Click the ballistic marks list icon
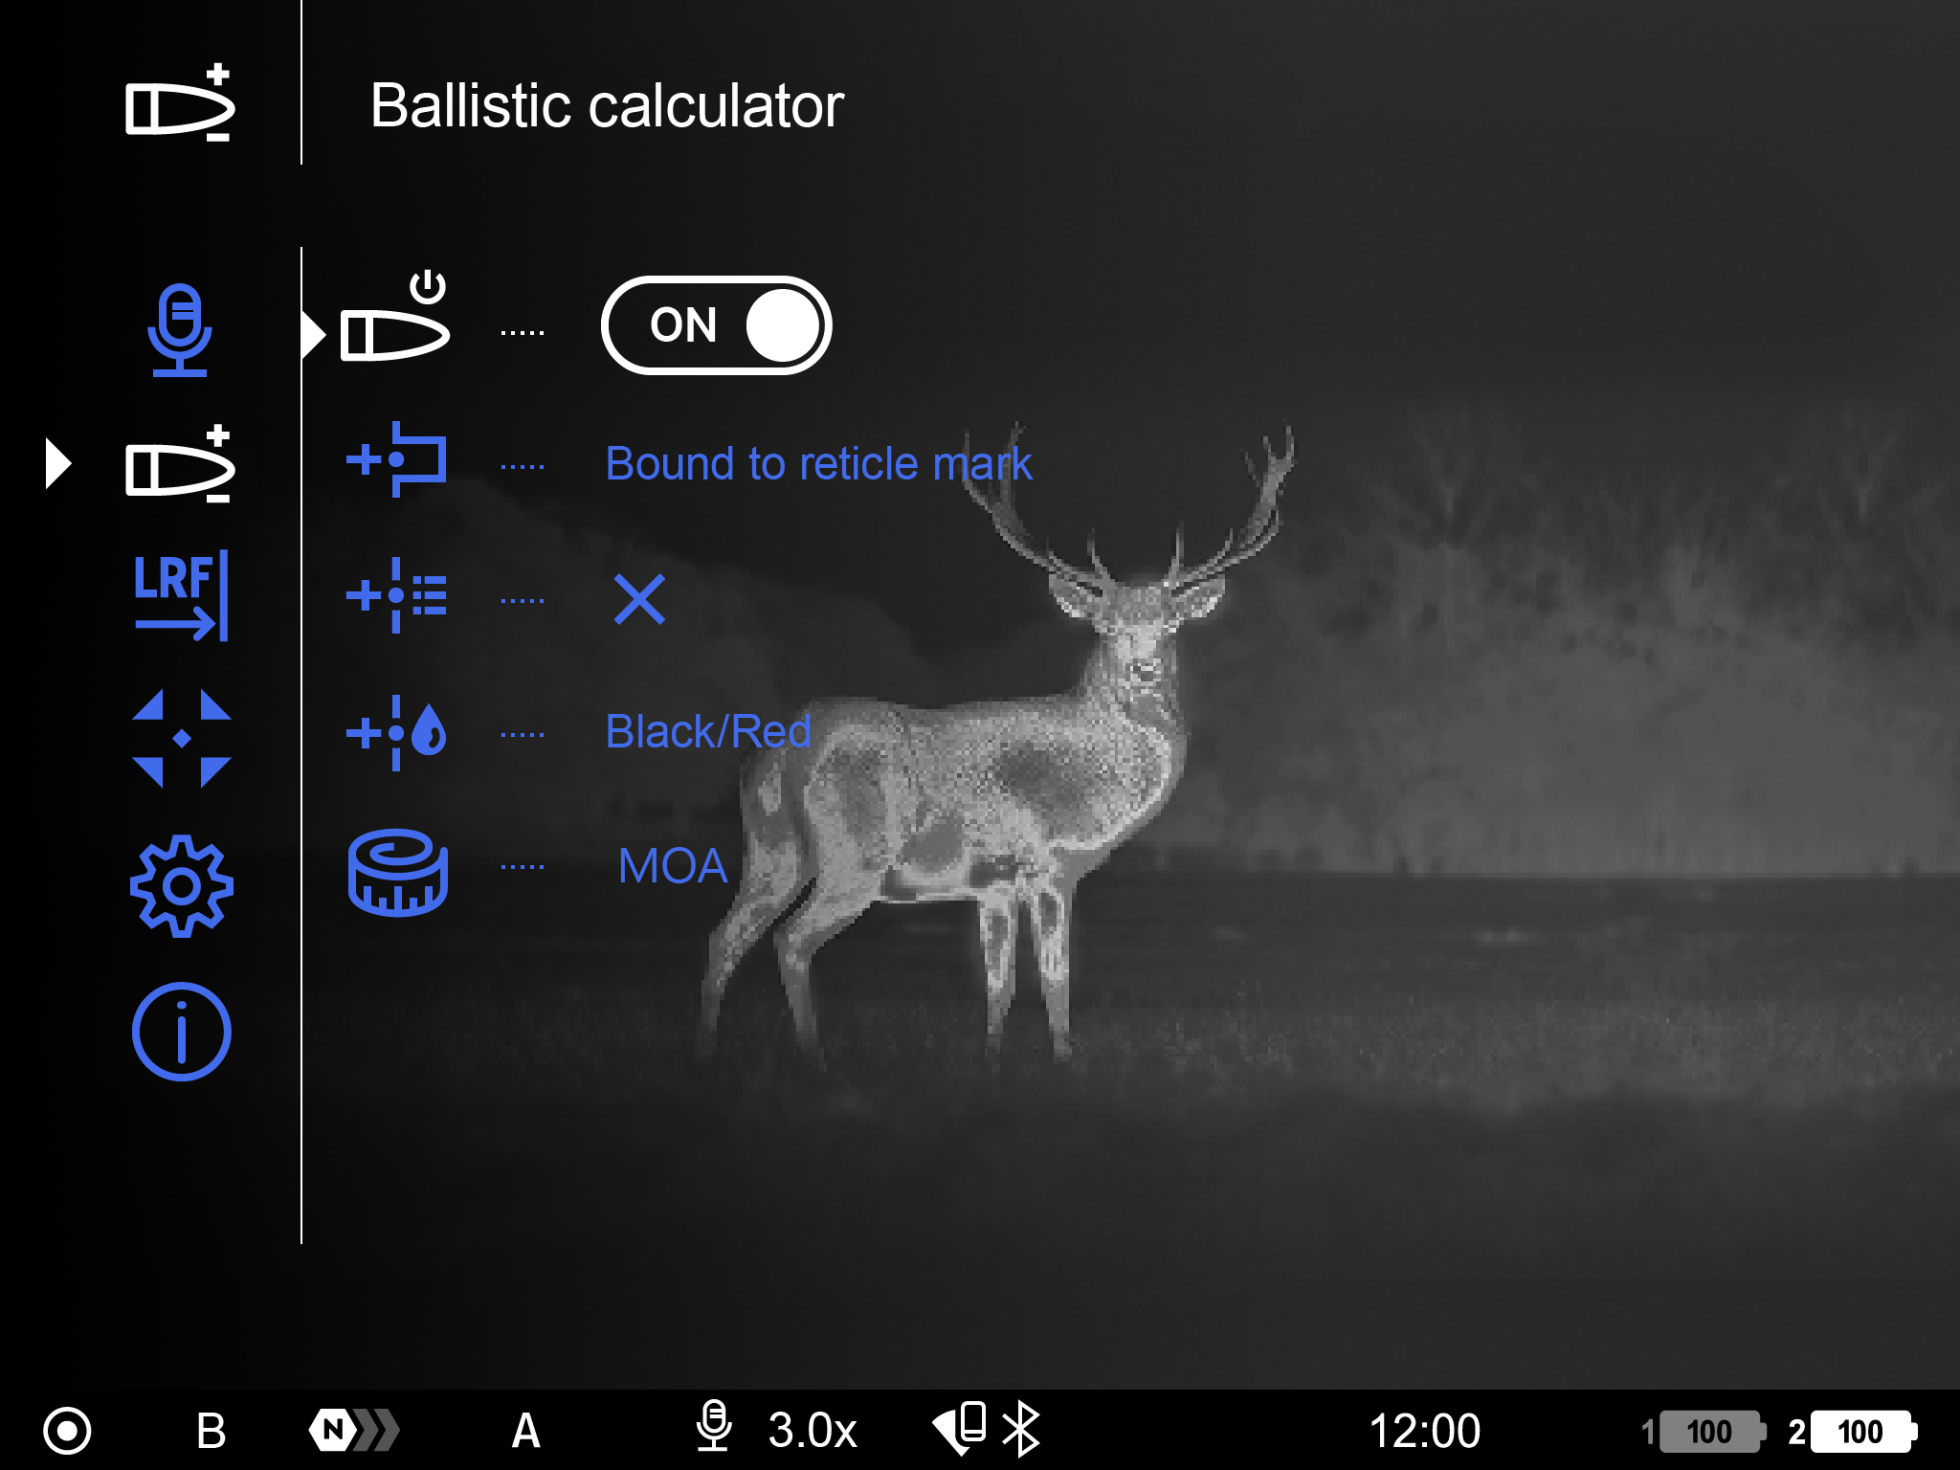 pos(396,596)
